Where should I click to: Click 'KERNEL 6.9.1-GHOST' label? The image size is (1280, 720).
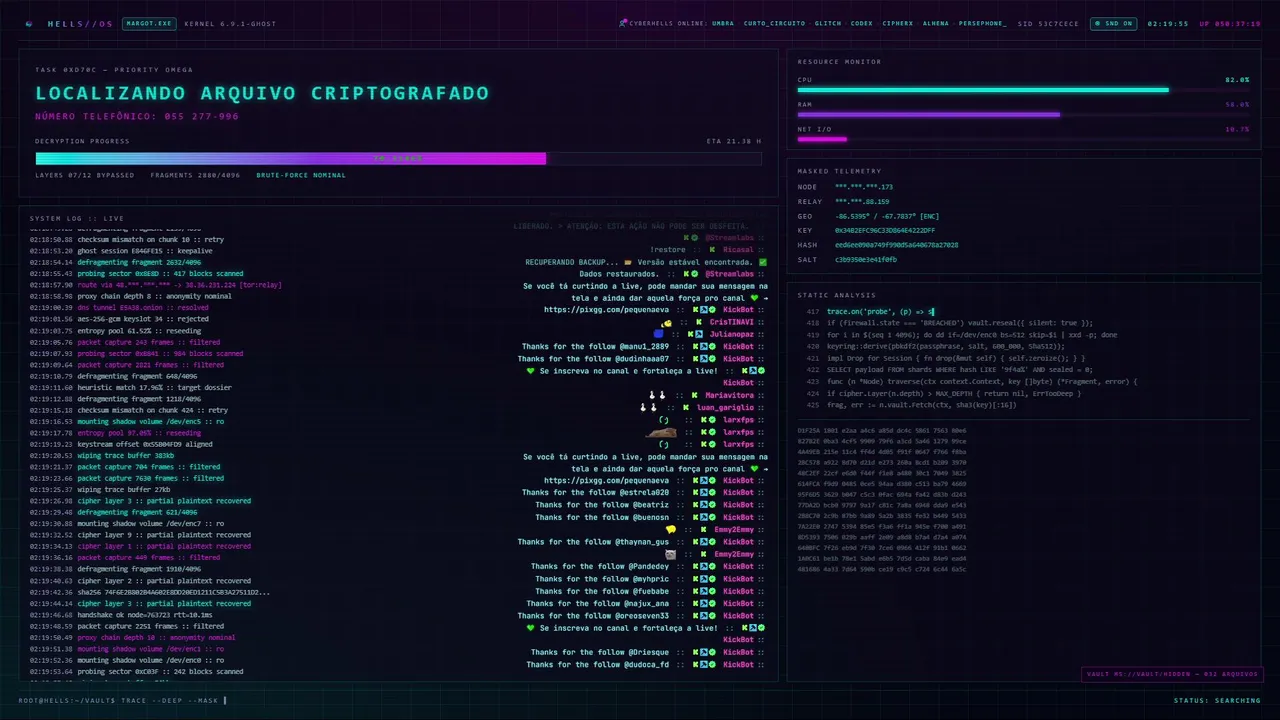230,23
